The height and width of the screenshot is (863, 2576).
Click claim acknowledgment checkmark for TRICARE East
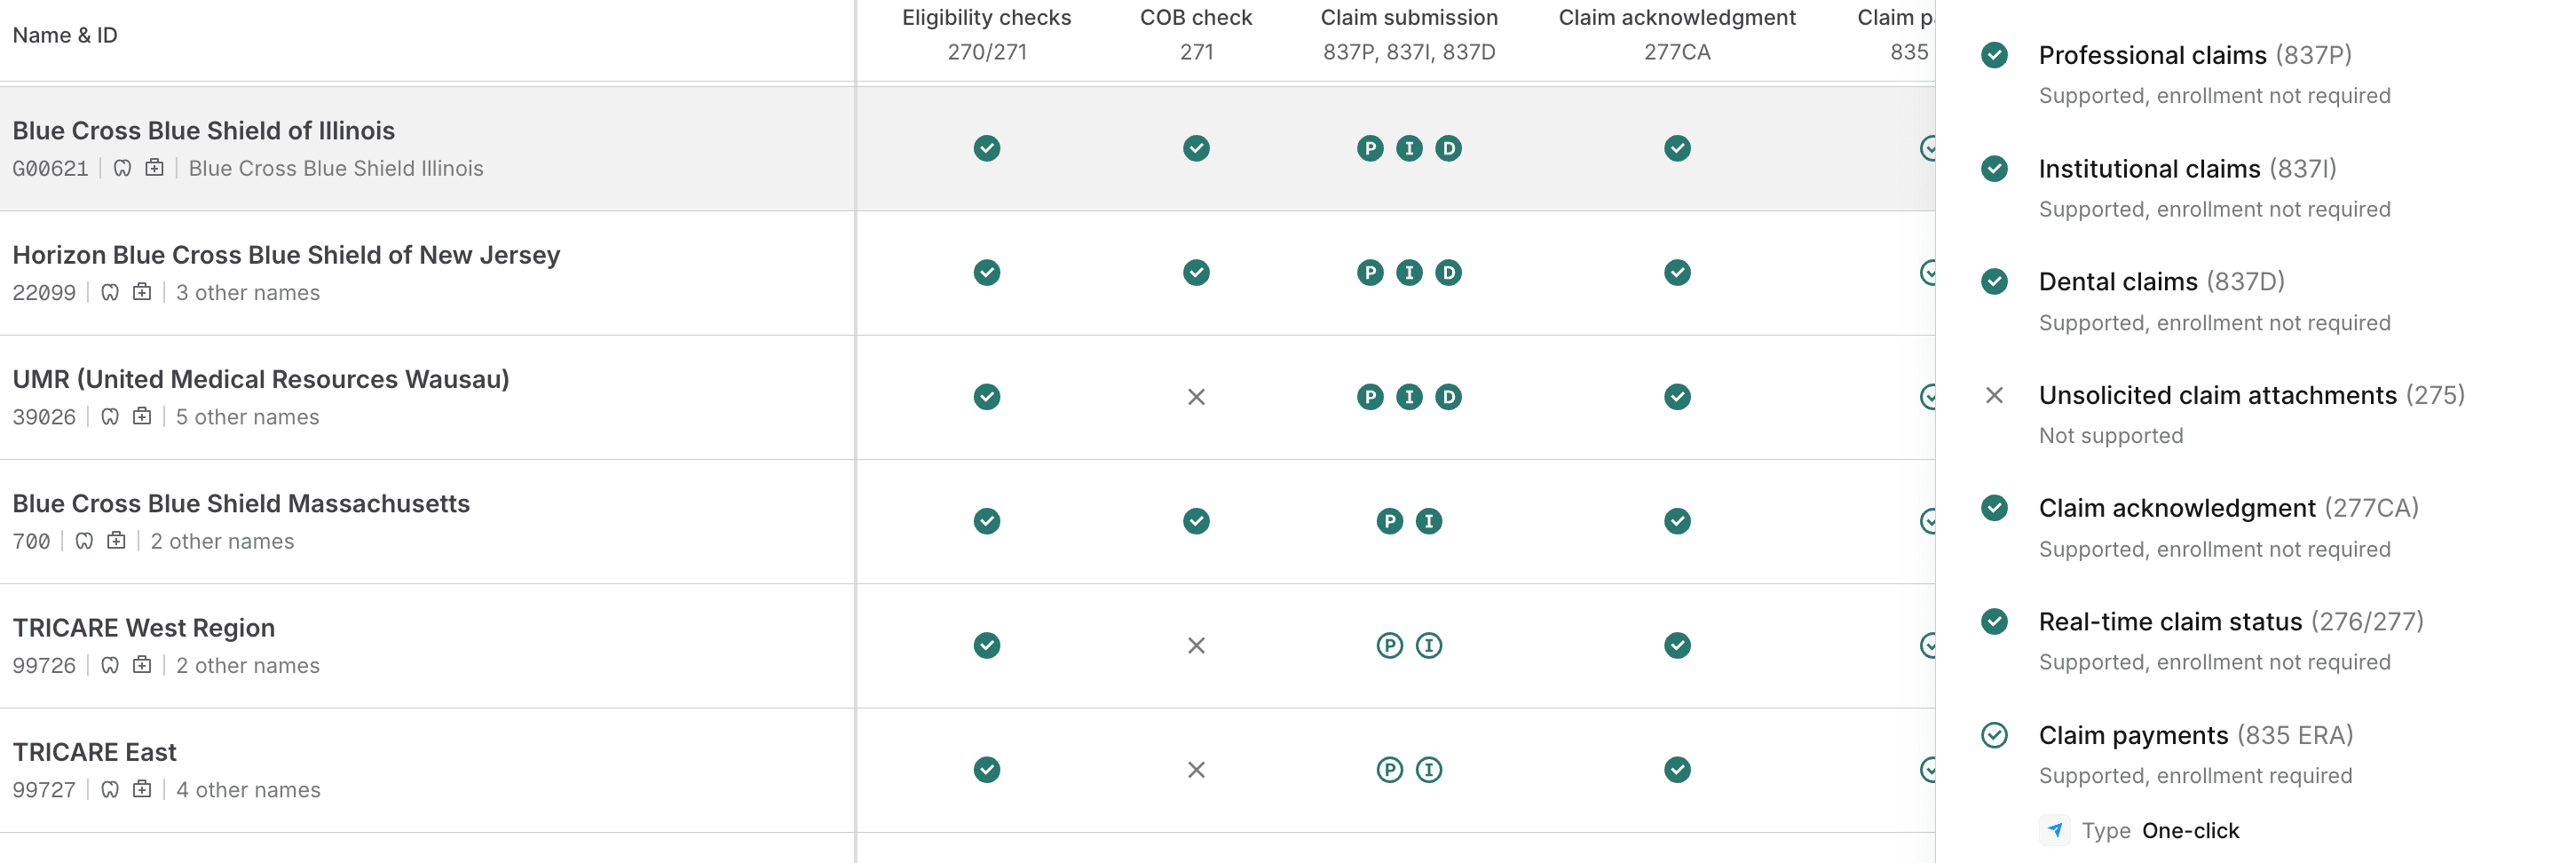pos(1677,770)
